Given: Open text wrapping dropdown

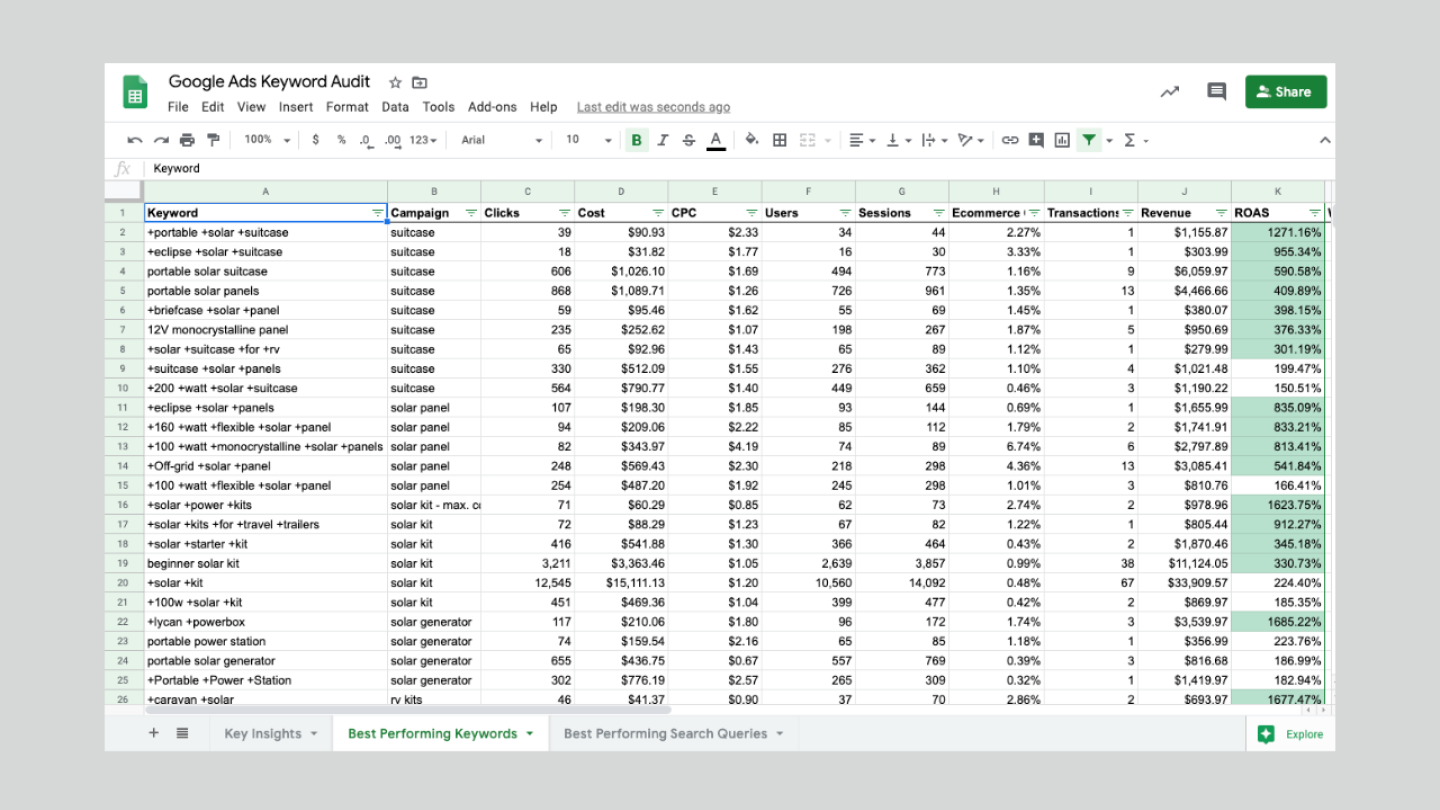Looking at the screenshot, I should coord(934,140).
